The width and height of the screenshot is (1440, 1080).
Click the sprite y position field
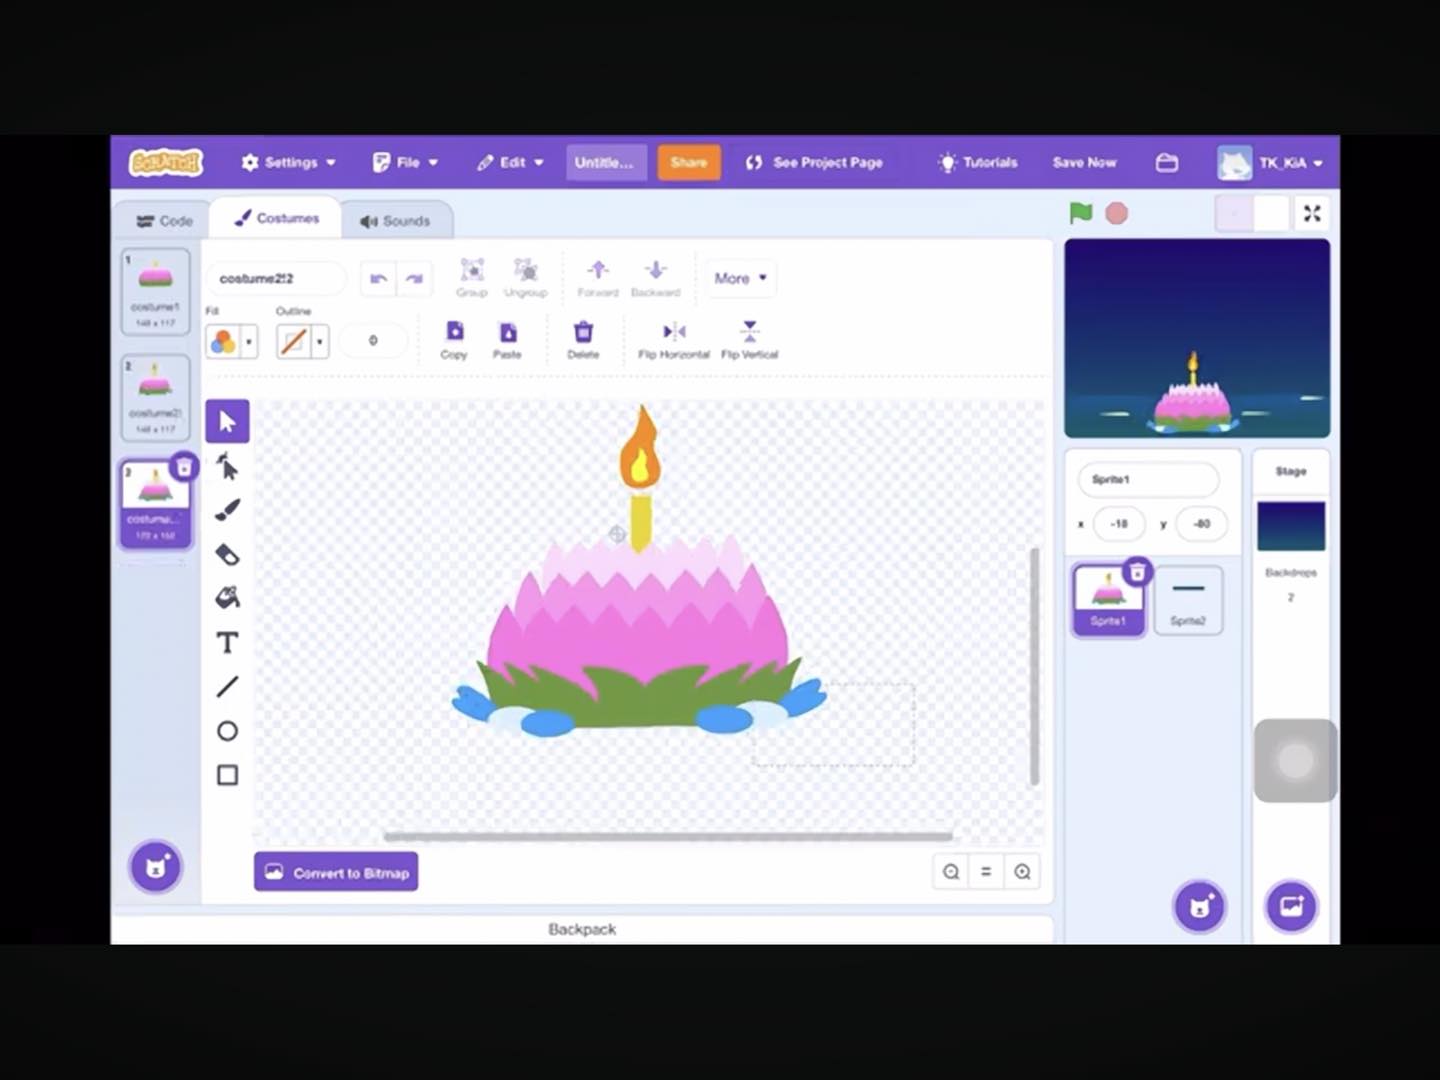pyautogui.click(x=1201, y=523)
